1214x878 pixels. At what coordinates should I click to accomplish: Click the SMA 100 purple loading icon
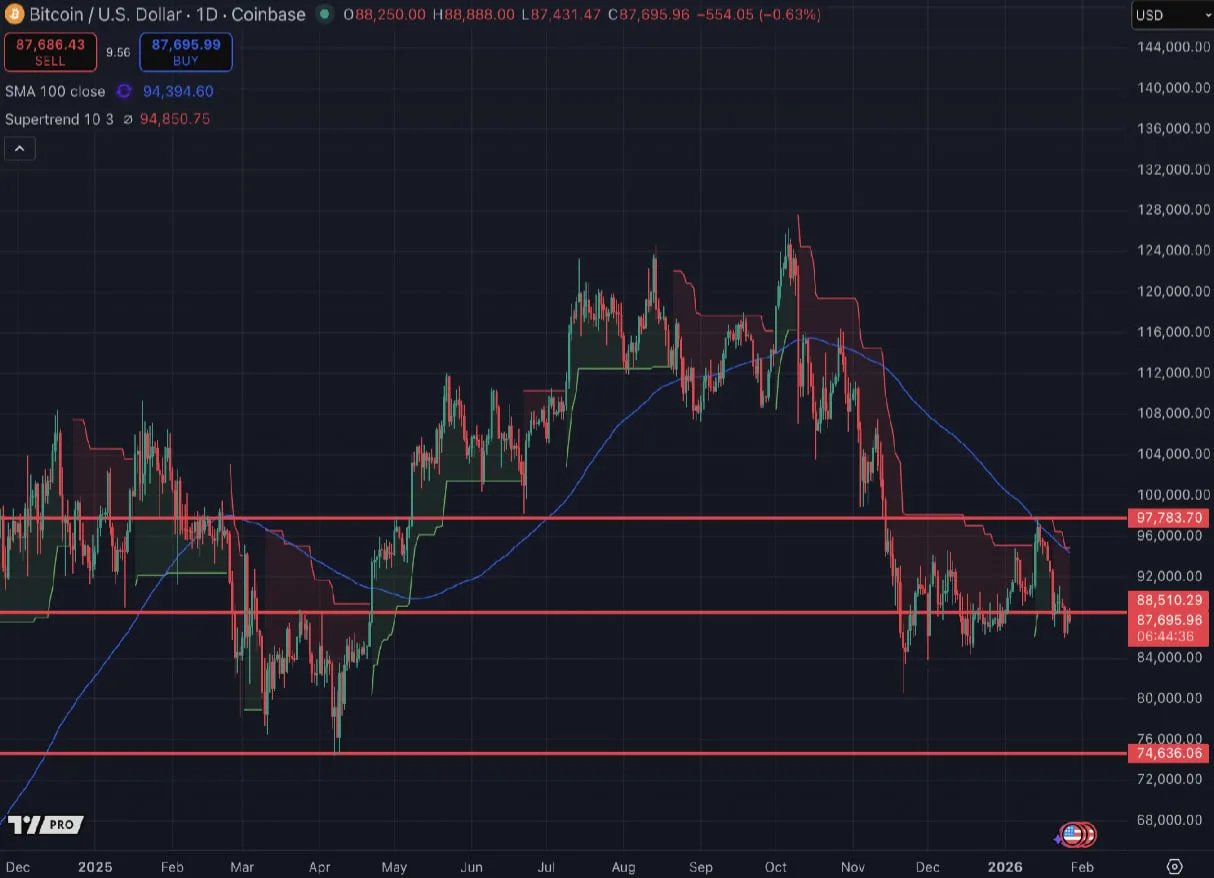point(124,91)
